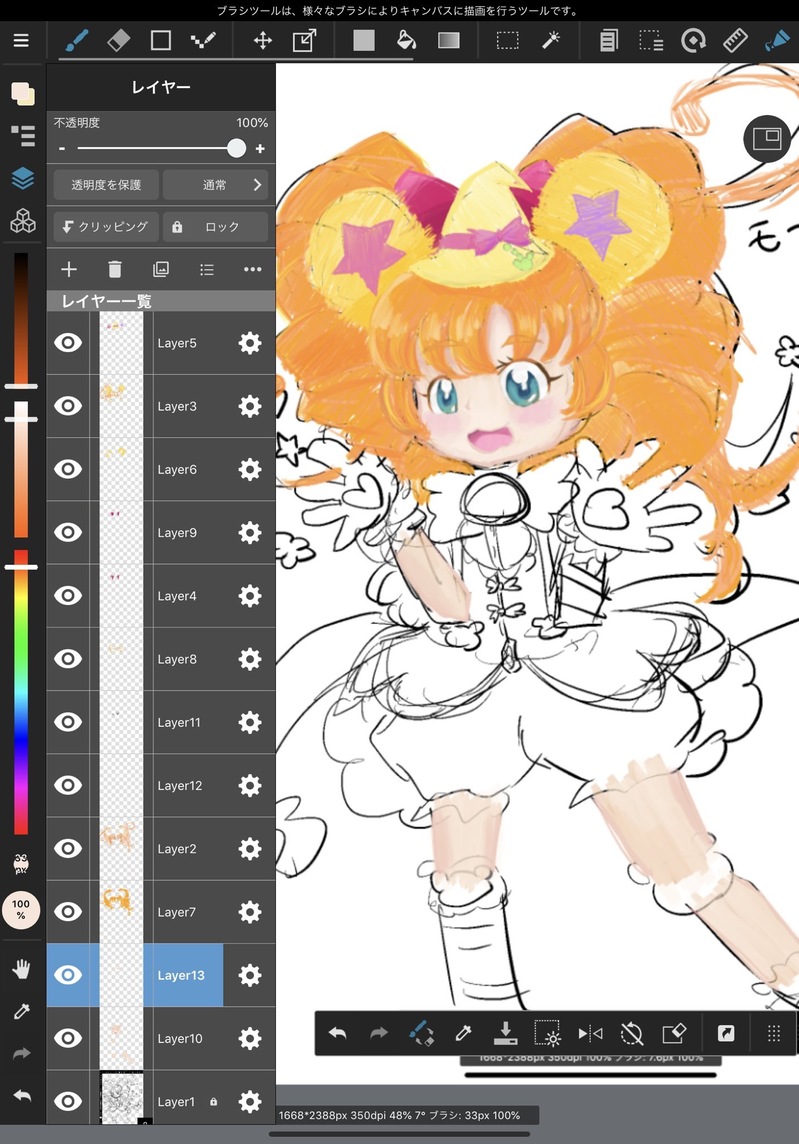Screen dimensions: 799x1144
Task: Click the save download icon in shortcut bar
Action: [x=505, y=1033]
